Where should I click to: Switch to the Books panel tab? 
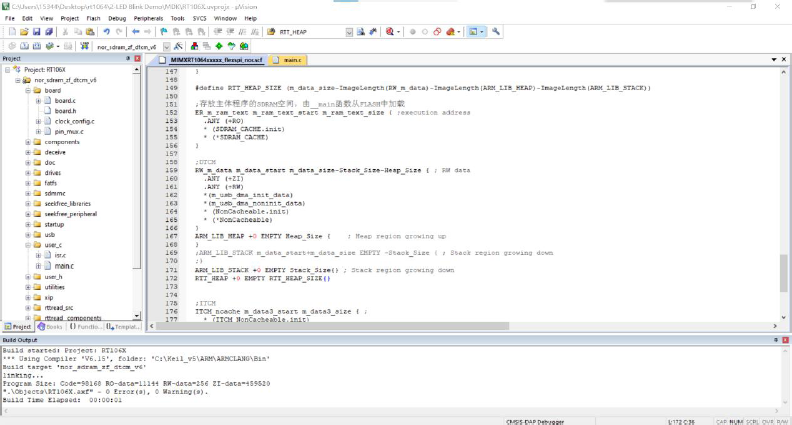pos(50,327)
